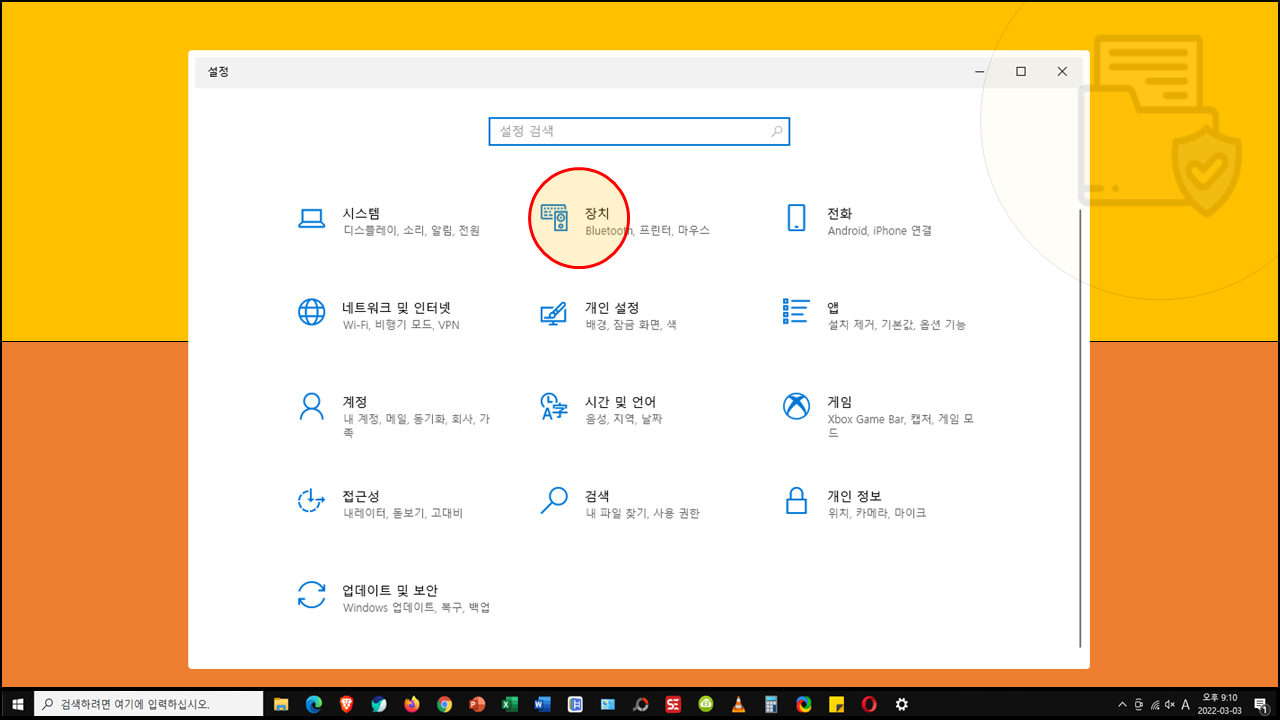Click the taskbar clock showing 오후 9:10
The height and width of the screenshot is (720, 1280).
point(1218,704)
